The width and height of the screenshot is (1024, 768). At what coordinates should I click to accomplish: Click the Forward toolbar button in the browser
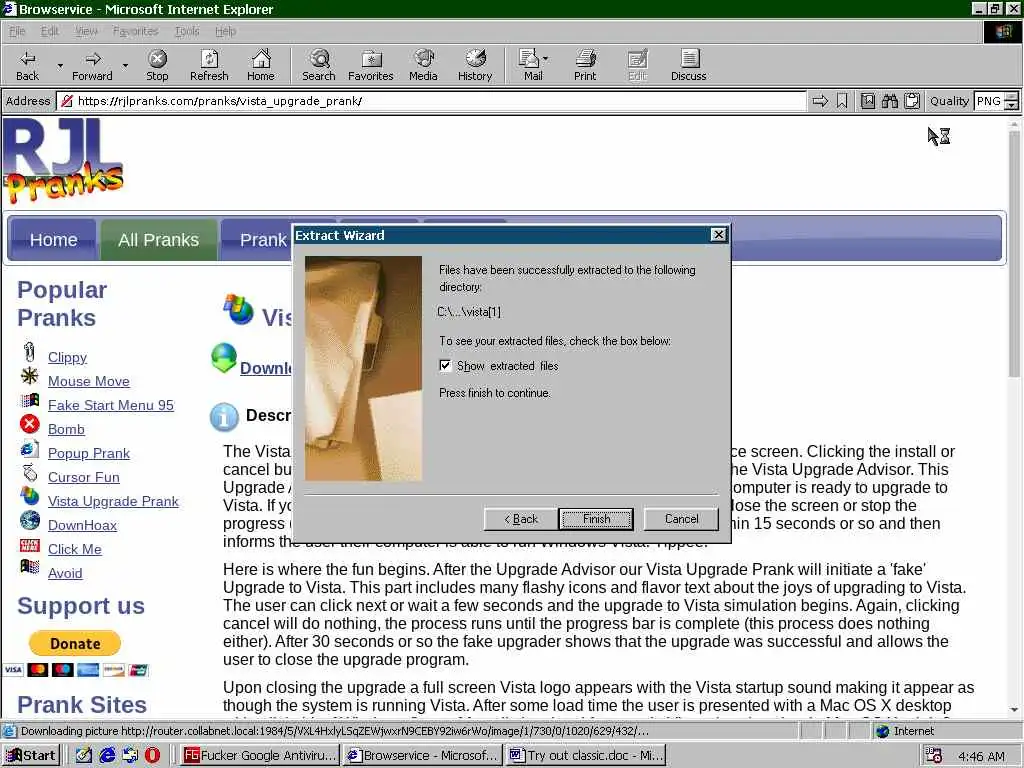[x=92, y=65]
